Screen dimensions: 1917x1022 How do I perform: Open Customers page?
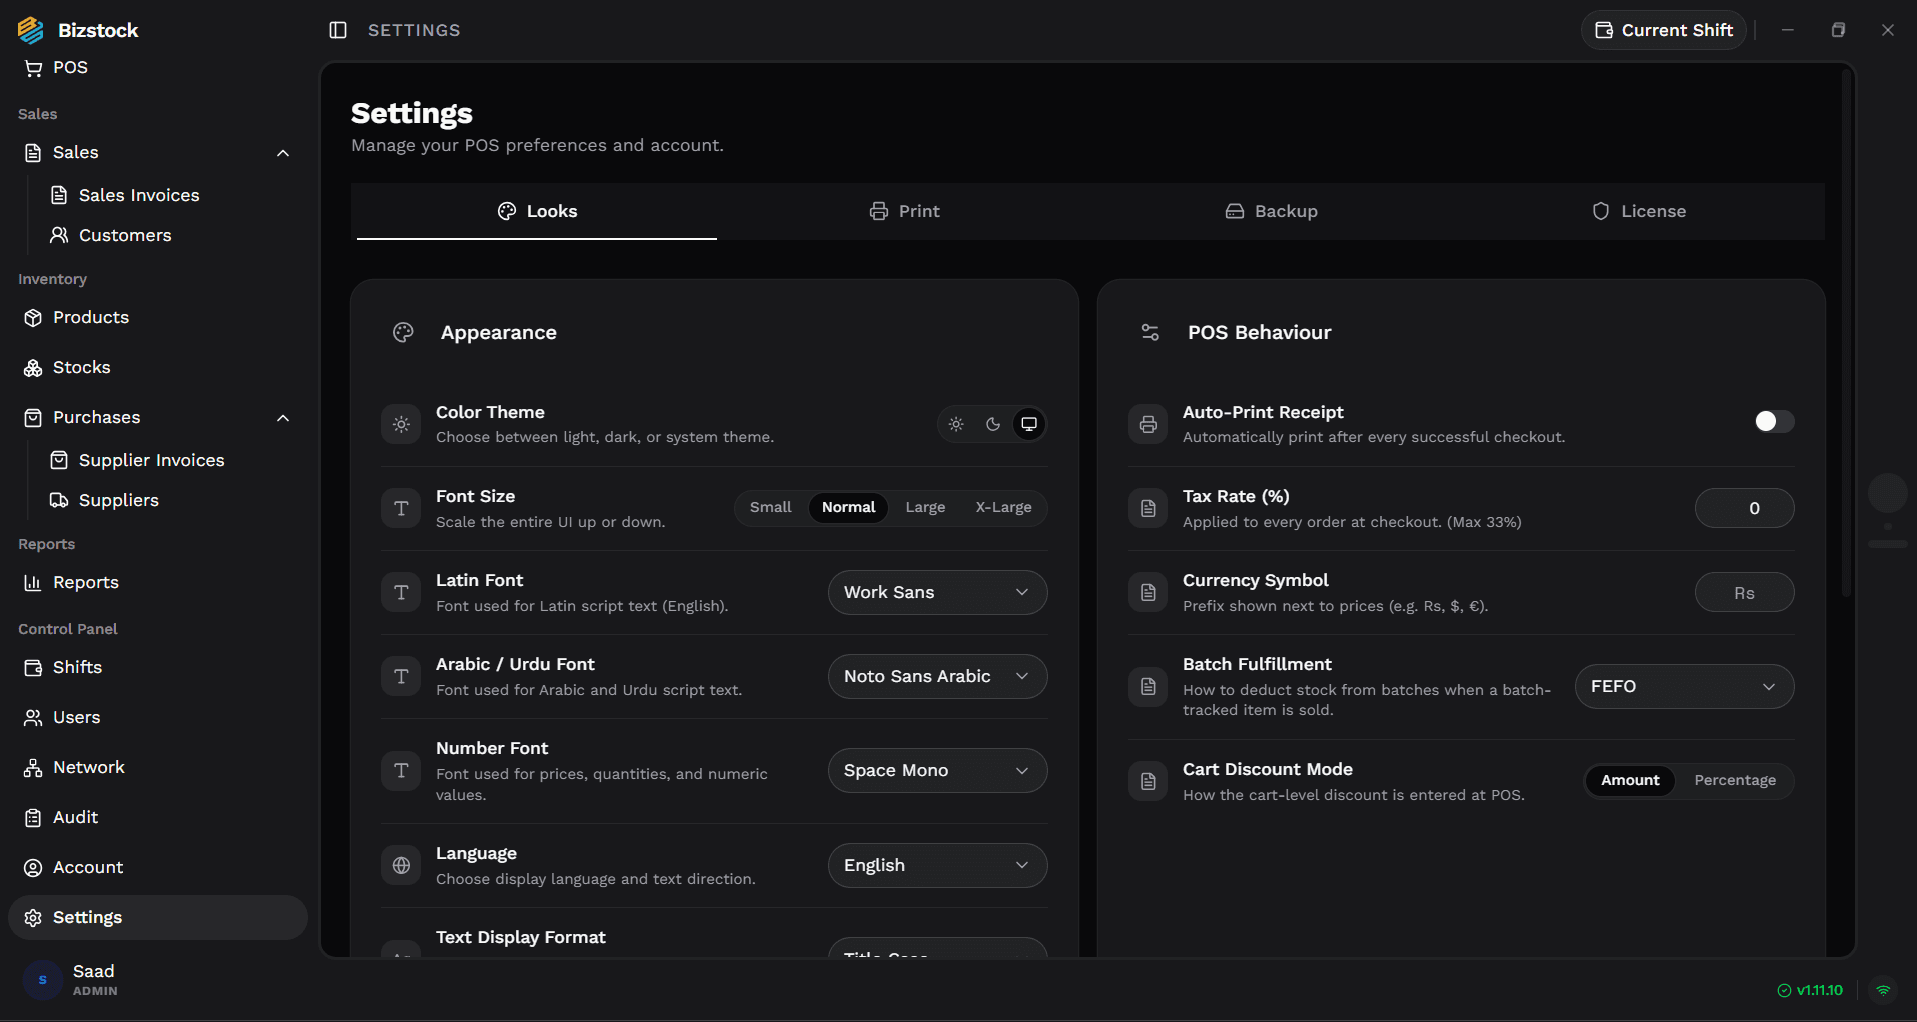coord(125,235)
